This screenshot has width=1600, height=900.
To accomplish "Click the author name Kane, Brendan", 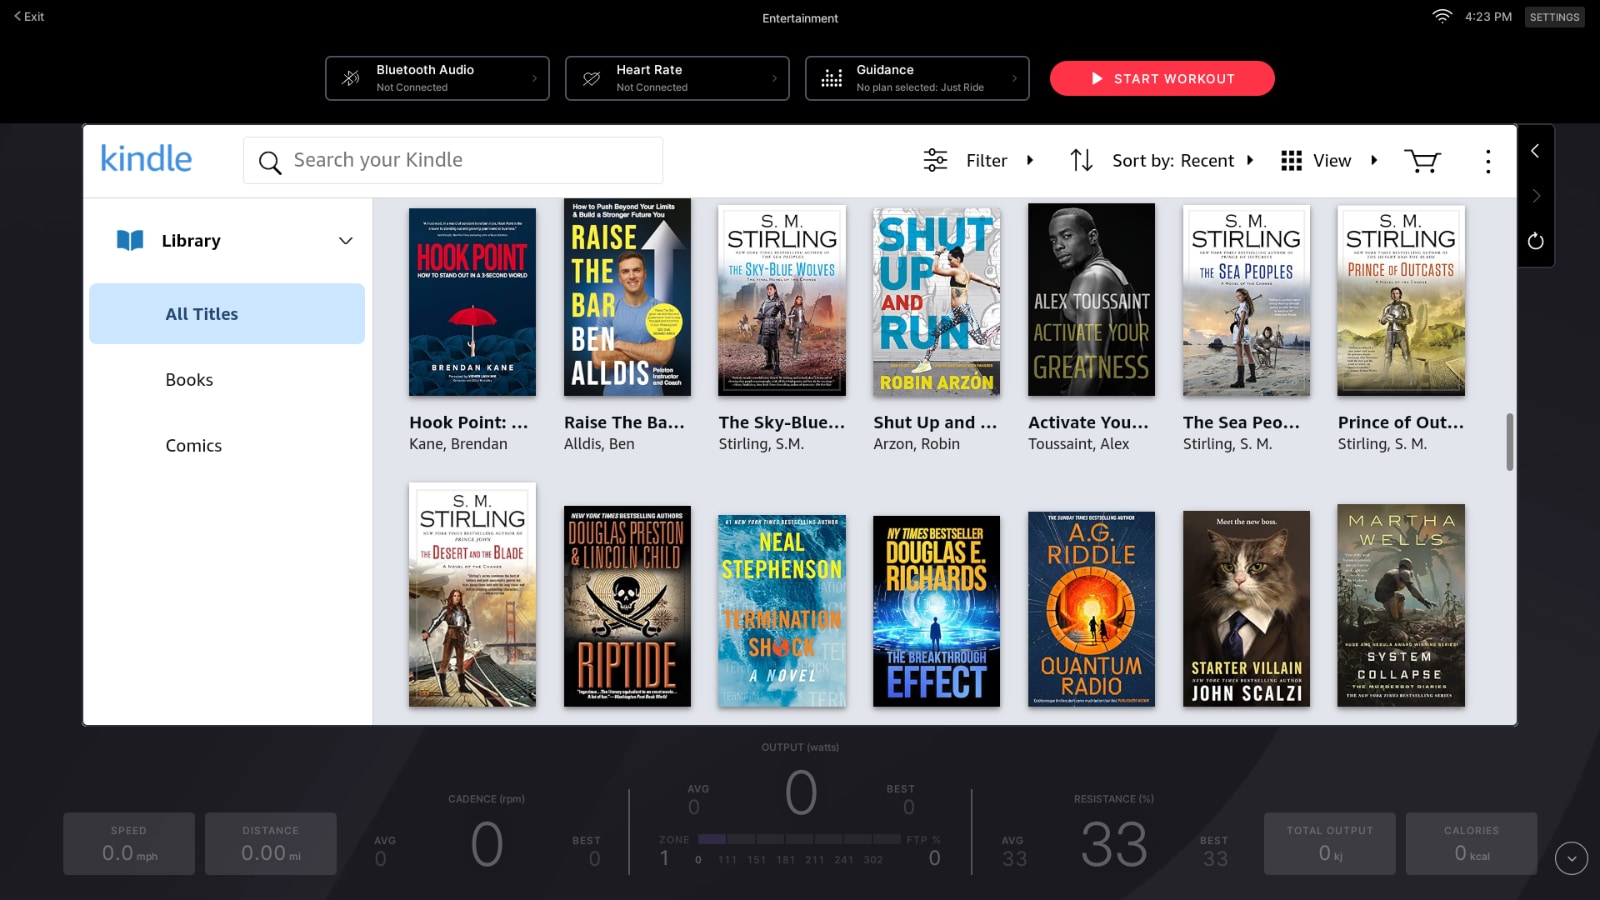I will (x=458, y=444).
